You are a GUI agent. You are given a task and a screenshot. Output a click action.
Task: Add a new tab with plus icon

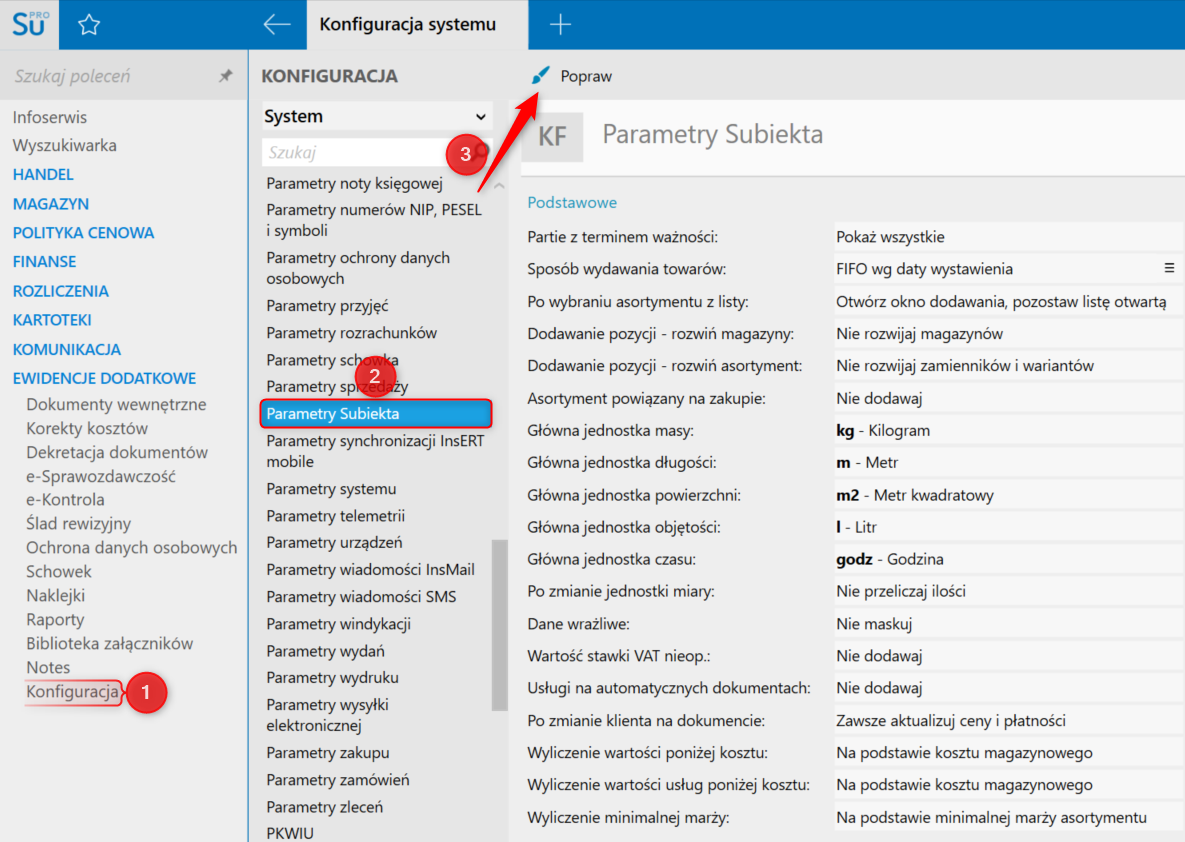[x=560, y=24]
